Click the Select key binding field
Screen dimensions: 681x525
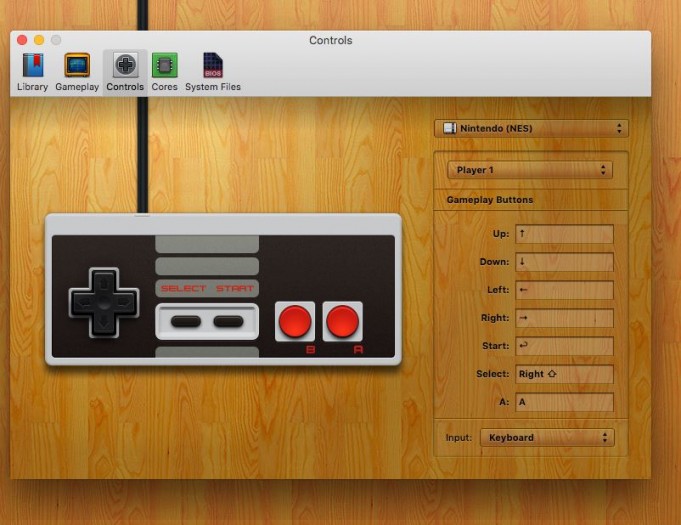[564, 374]
